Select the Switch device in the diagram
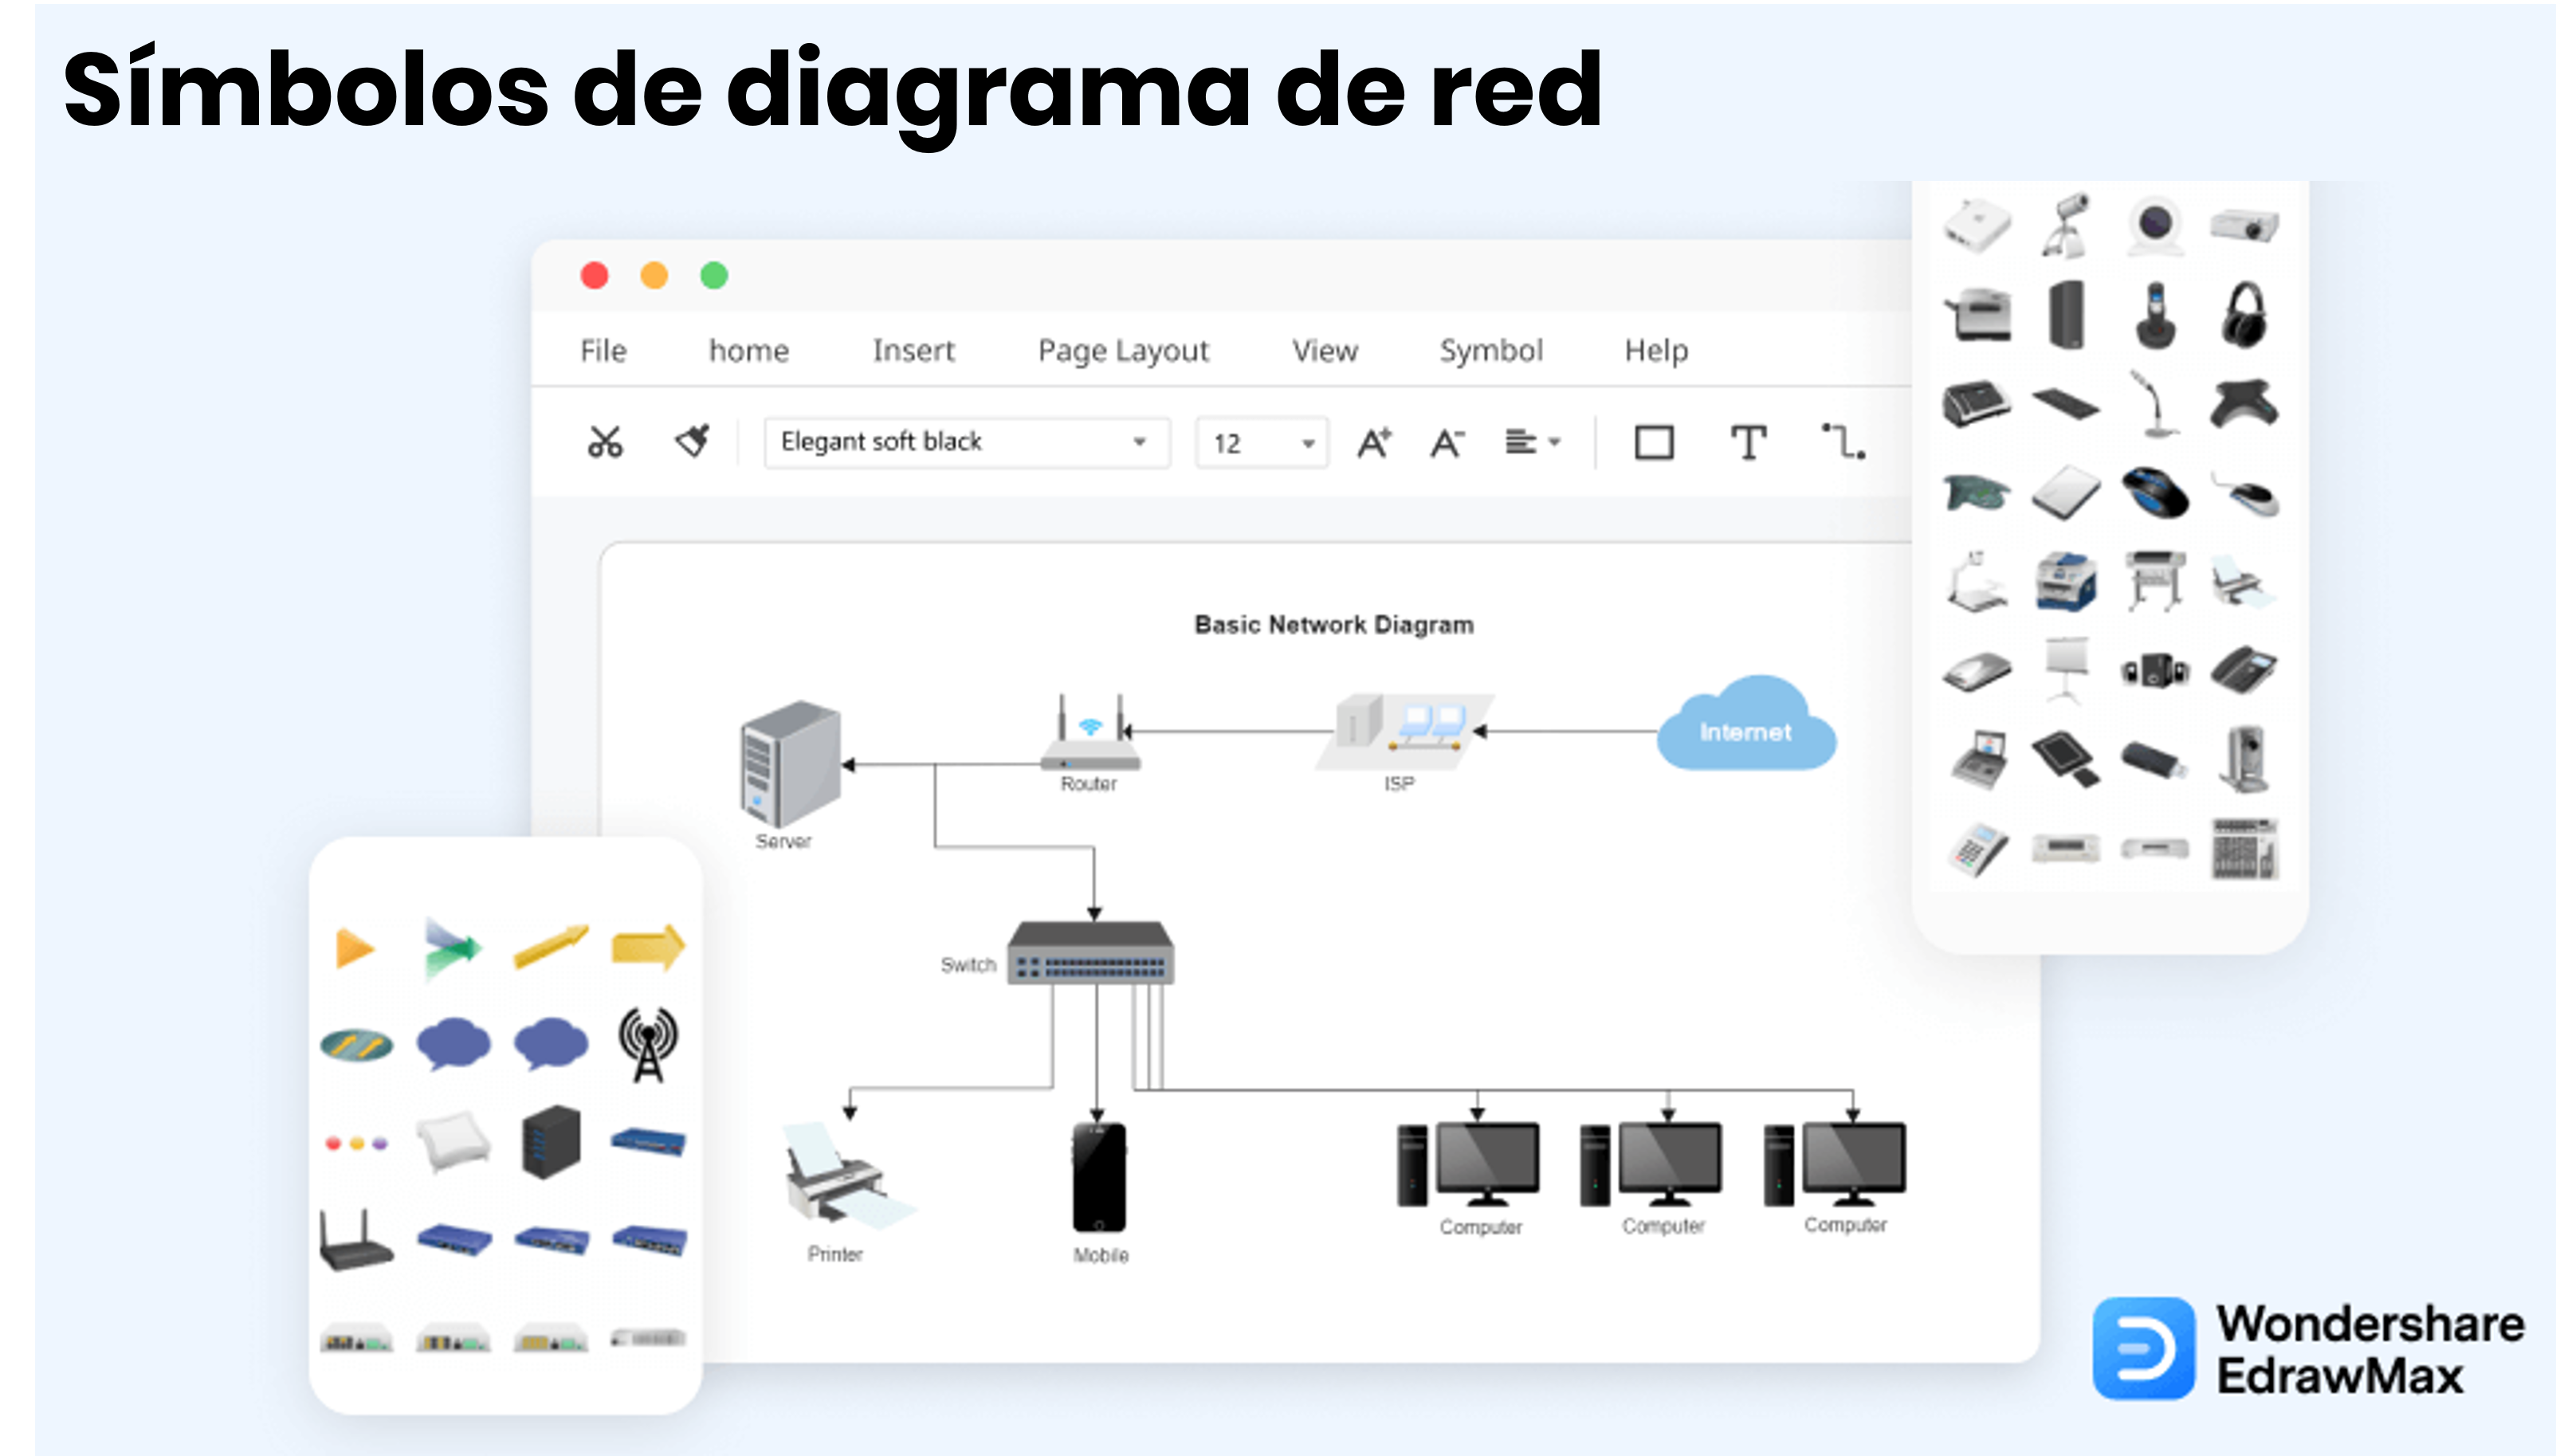 tap(1090, 953)
